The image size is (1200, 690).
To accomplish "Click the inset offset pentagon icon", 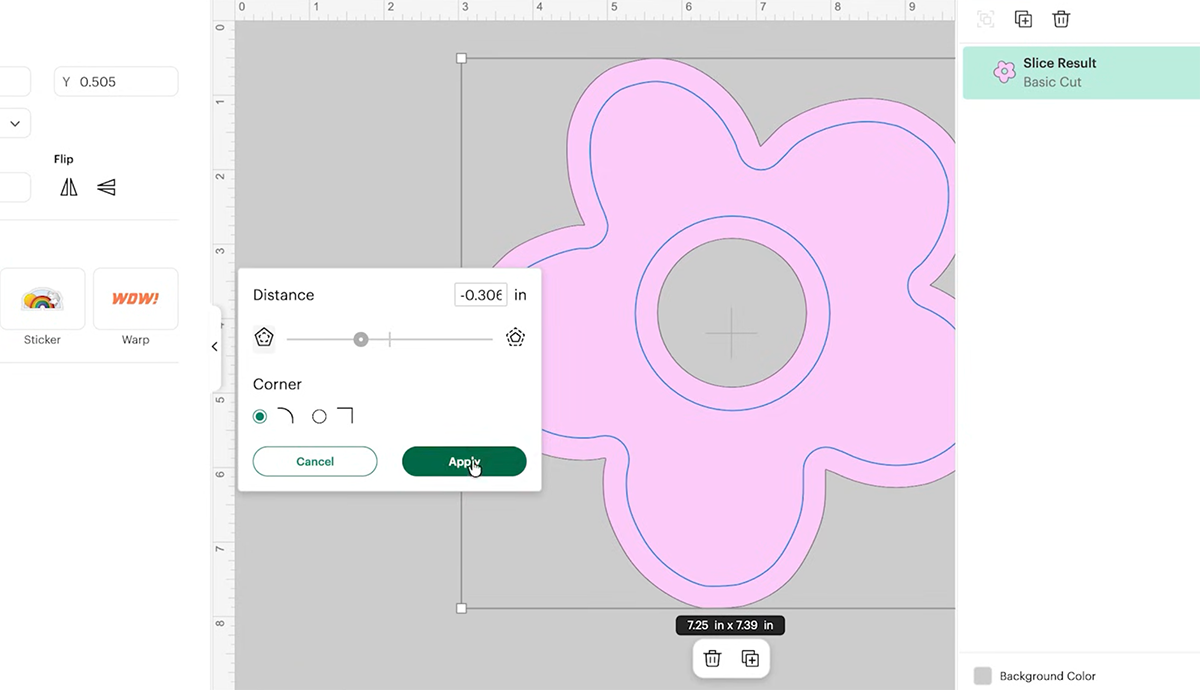I will (263, 337).
